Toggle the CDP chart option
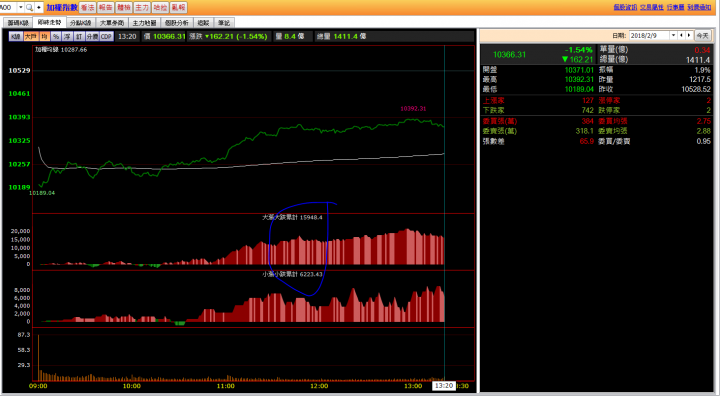Viewport: 720px width, 396px height. tap(107, 36)
